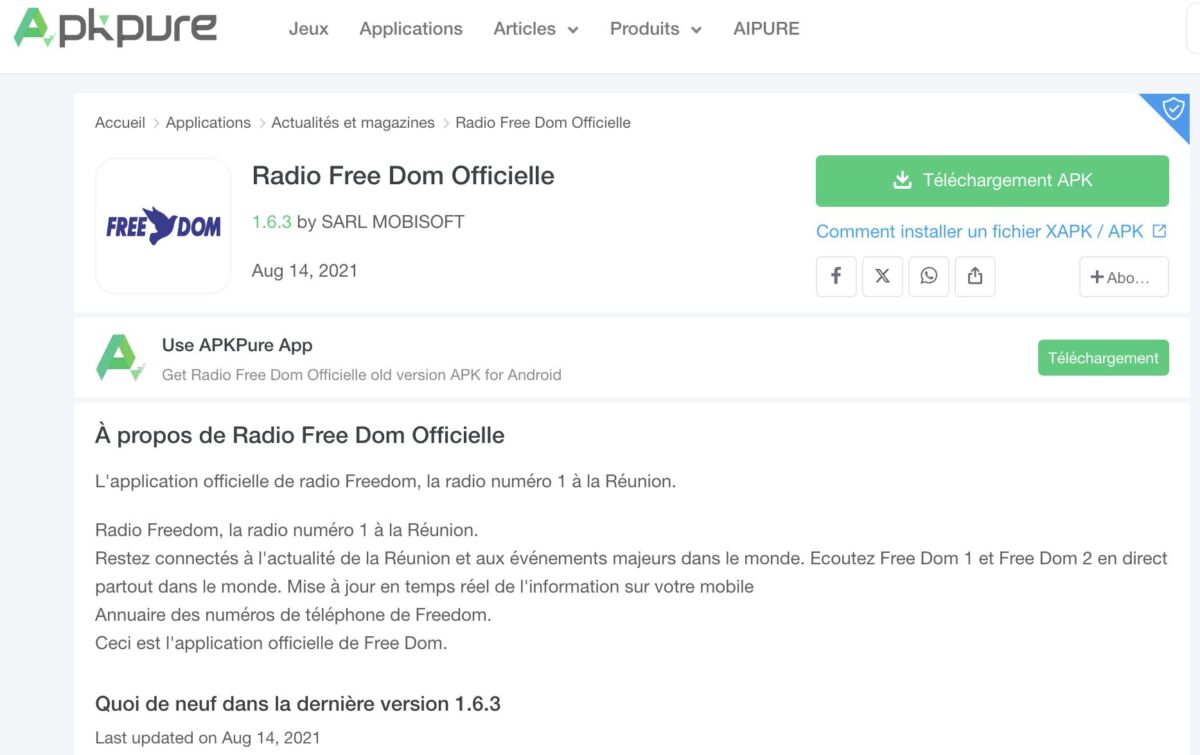This screenshot has width=1200, height=755.
Task: Expand the Produits dropdown menu
Action: coord(655,29)
